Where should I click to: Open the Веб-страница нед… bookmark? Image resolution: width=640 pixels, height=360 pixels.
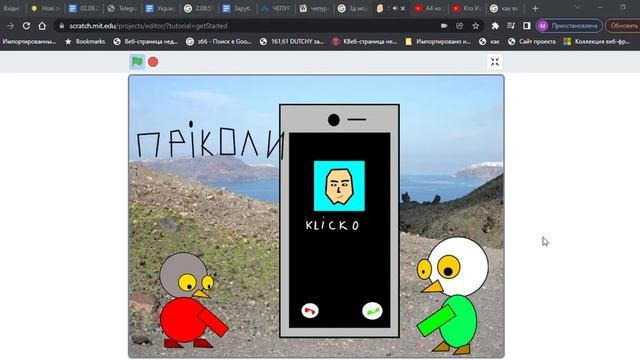146,41
